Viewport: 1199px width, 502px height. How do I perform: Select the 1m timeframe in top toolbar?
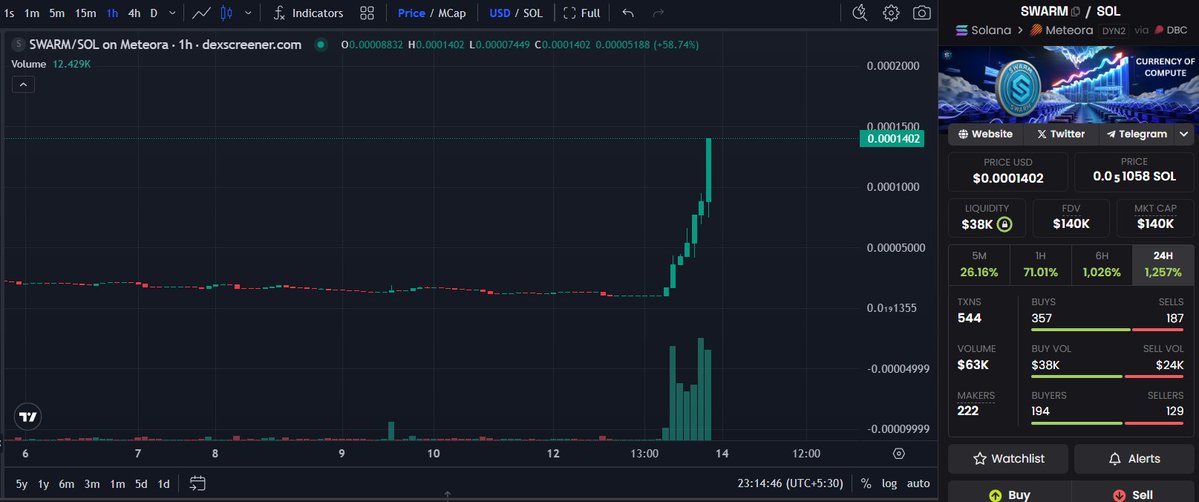(x=32, y=13)
